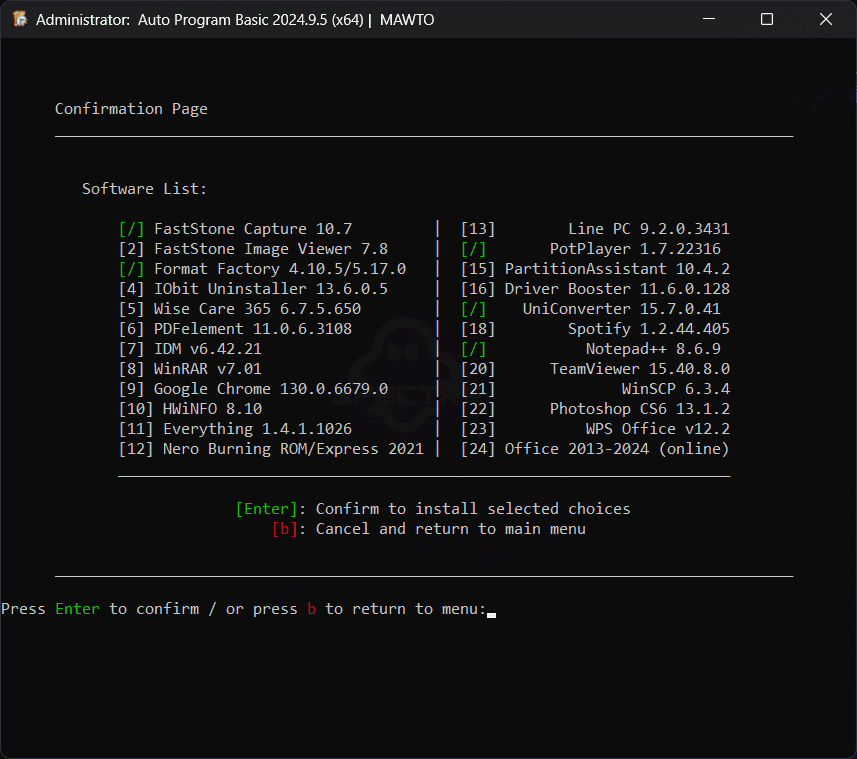Click the green check mark beside Format Factory
The width and height of the screenshot is (857, 759).
point(132,269)
